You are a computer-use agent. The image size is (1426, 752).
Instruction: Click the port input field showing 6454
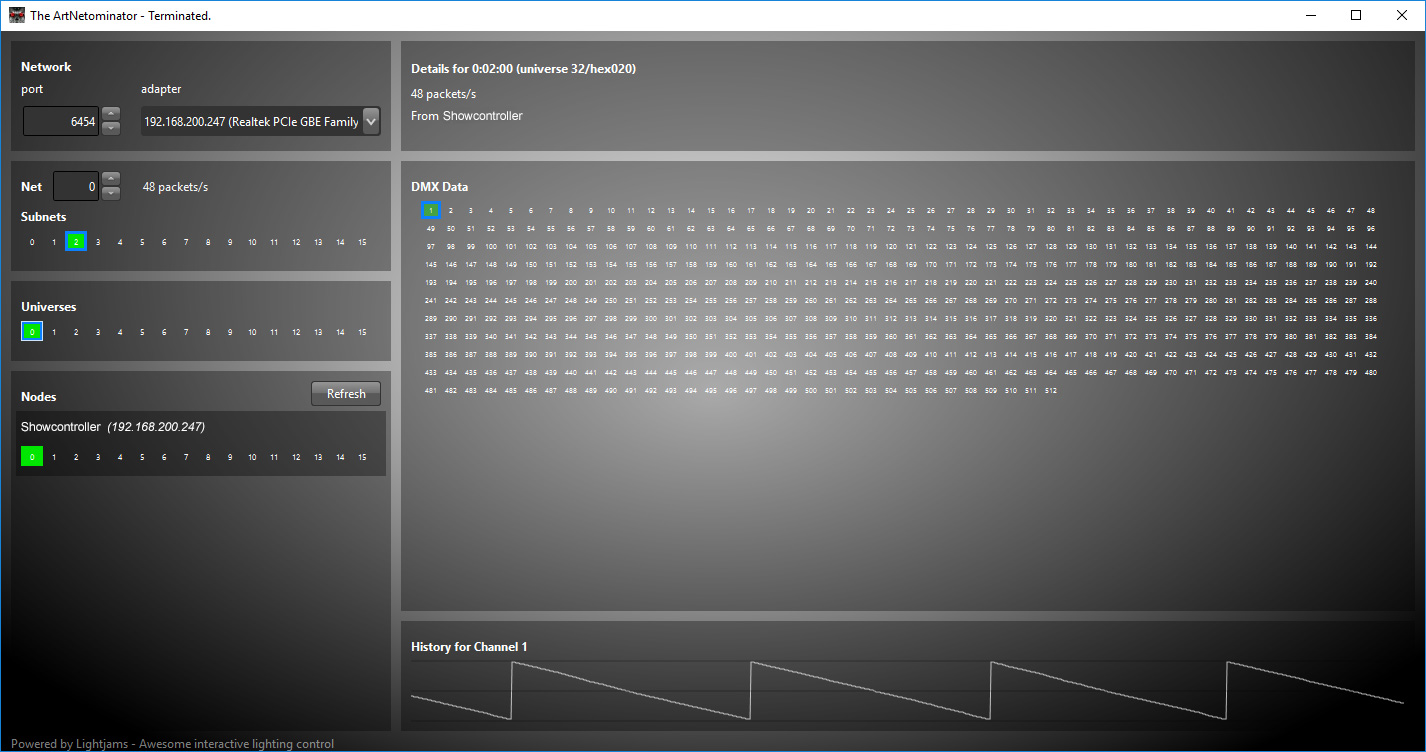(x=61, y=122)
